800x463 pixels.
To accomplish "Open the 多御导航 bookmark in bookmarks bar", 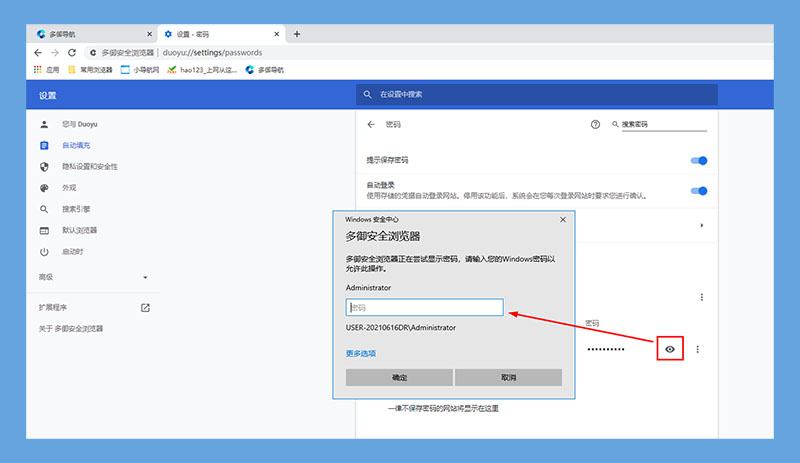I will [265, 70].
